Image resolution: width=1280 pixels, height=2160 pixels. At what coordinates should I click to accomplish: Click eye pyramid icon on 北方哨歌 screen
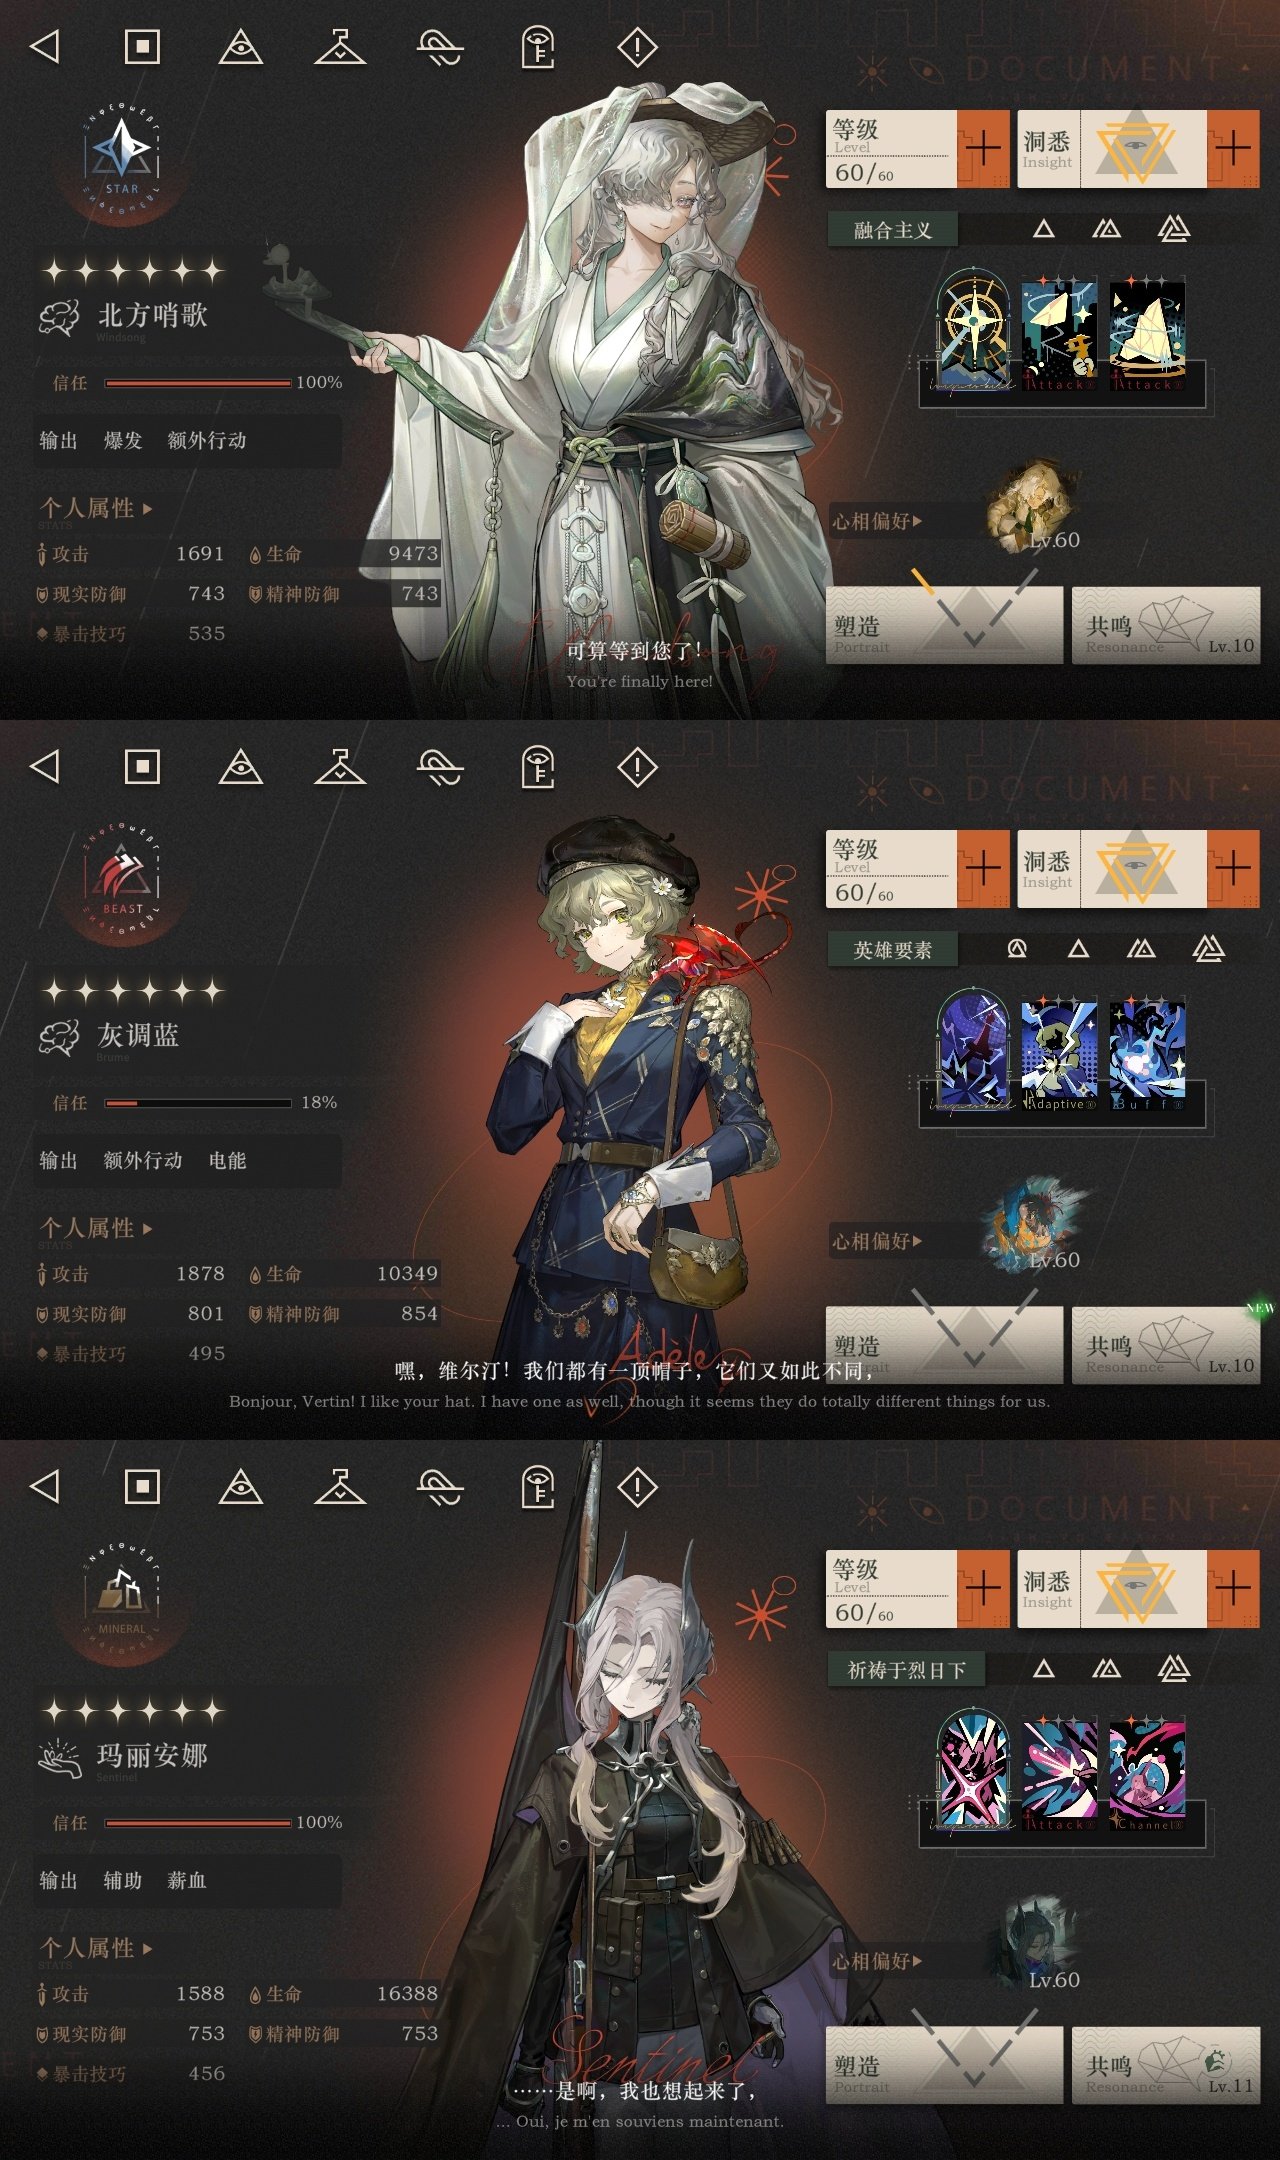point(241,47)
